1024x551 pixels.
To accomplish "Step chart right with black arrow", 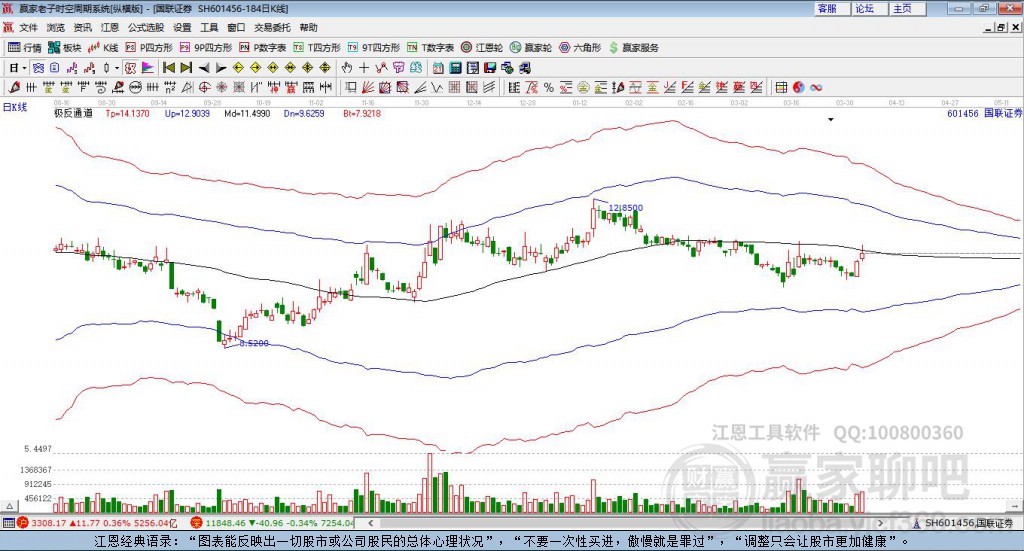I will point(221,68).
